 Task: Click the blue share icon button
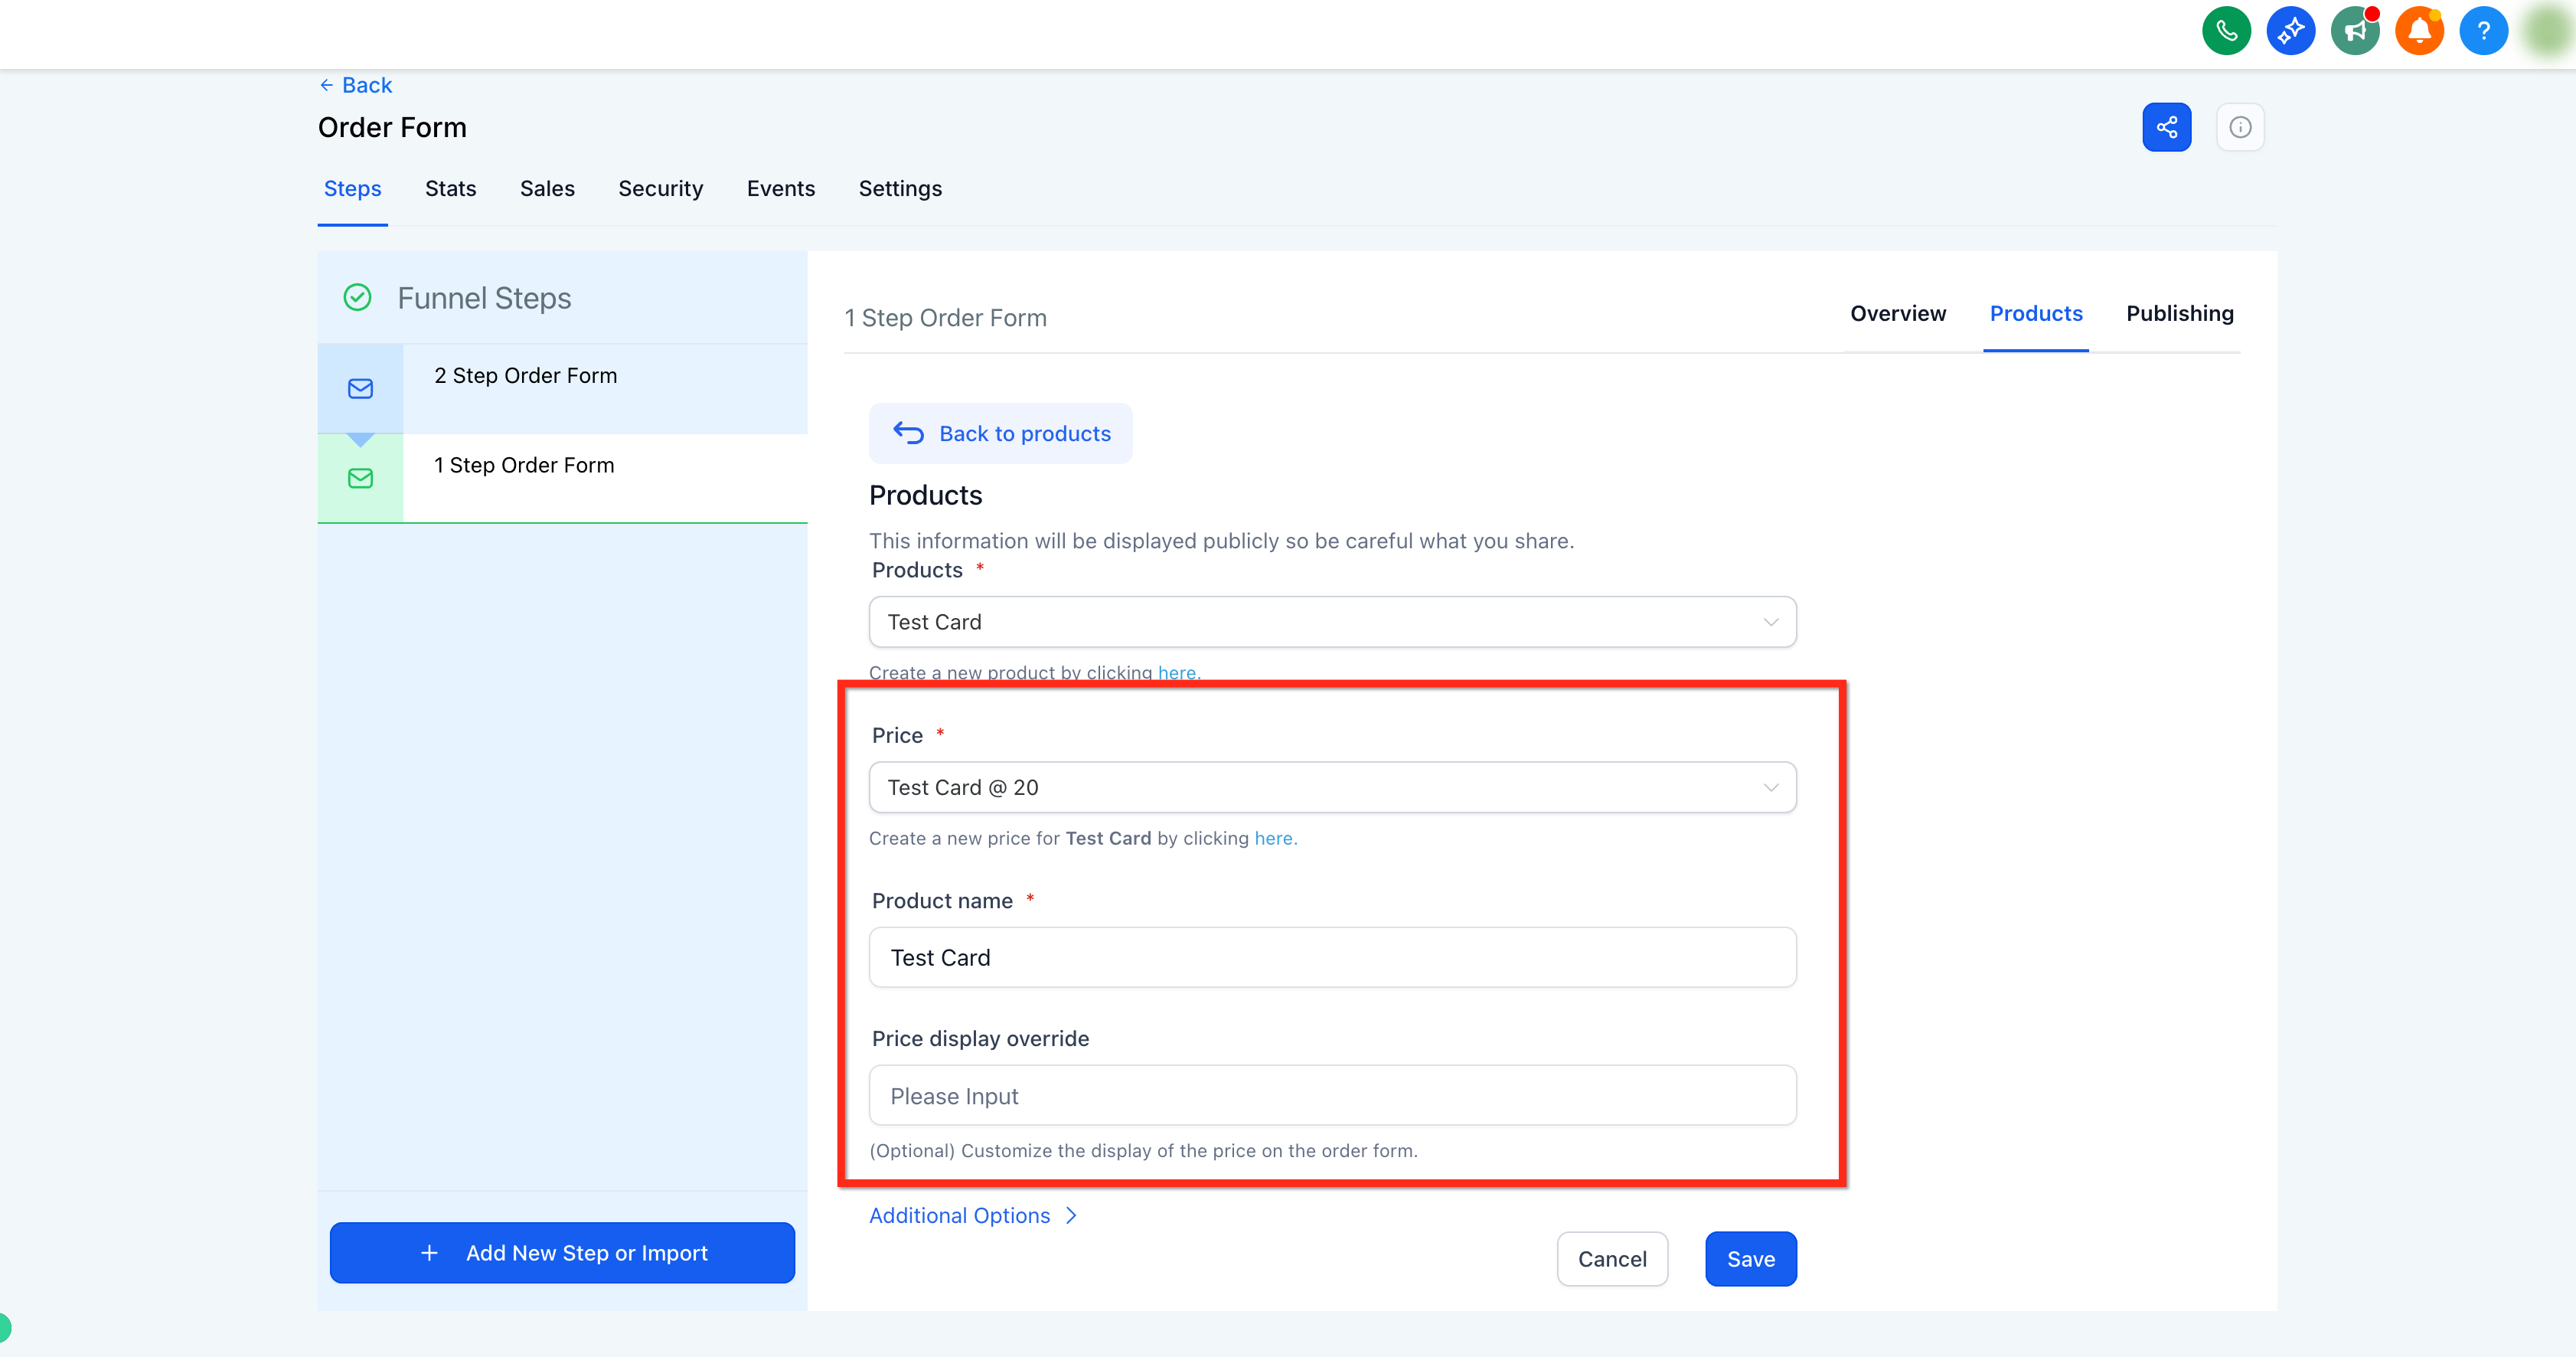2166,127
